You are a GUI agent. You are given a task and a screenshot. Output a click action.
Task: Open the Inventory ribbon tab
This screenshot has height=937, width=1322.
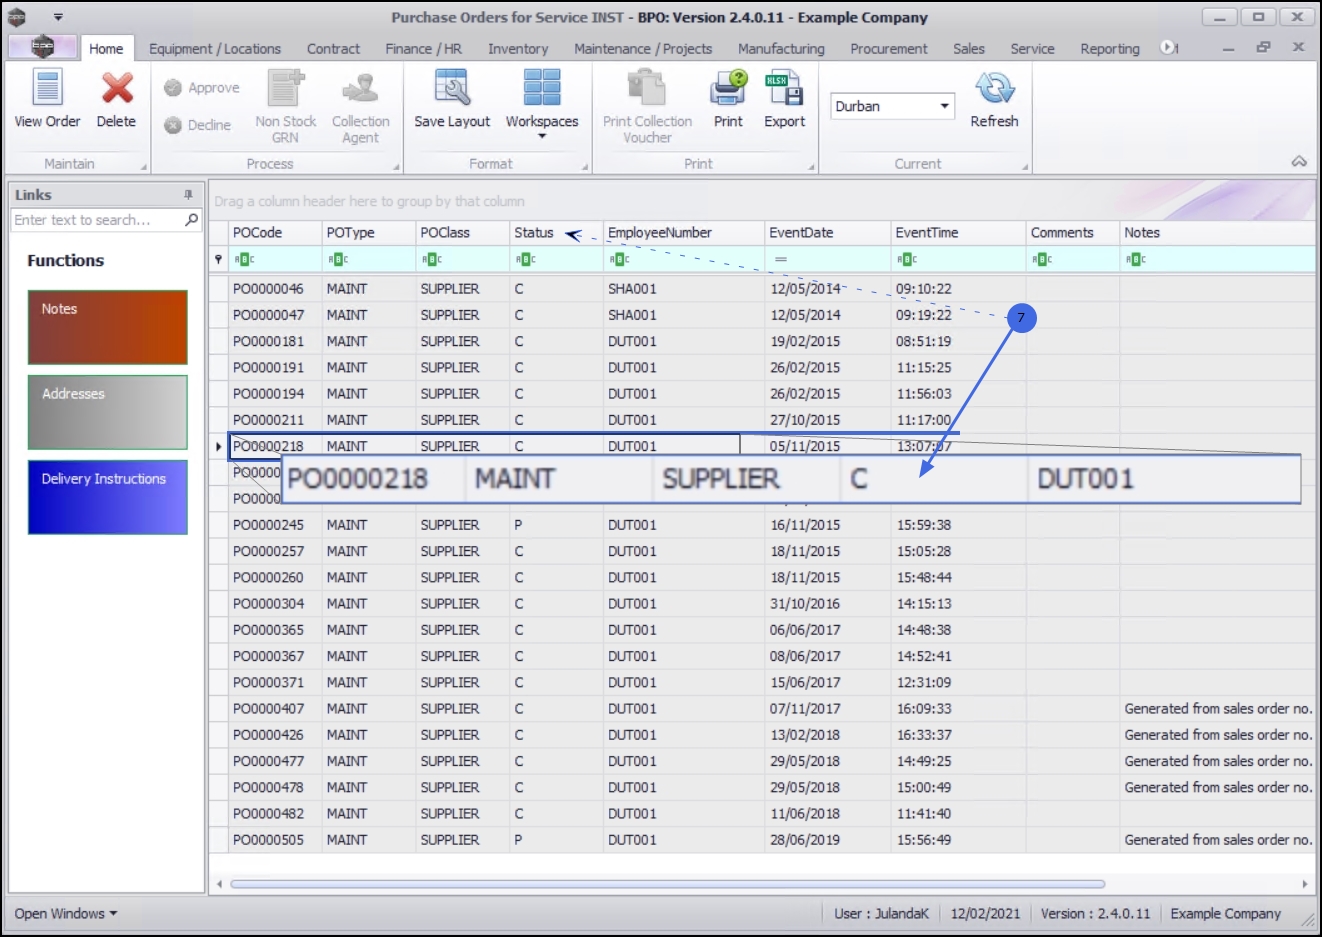click(517, 48)
